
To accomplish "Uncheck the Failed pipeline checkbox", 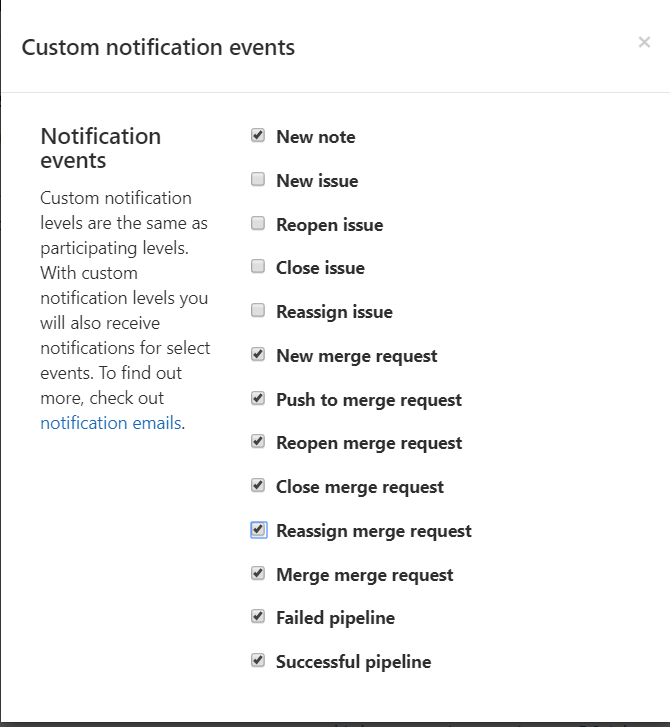I will click(258, 617).
